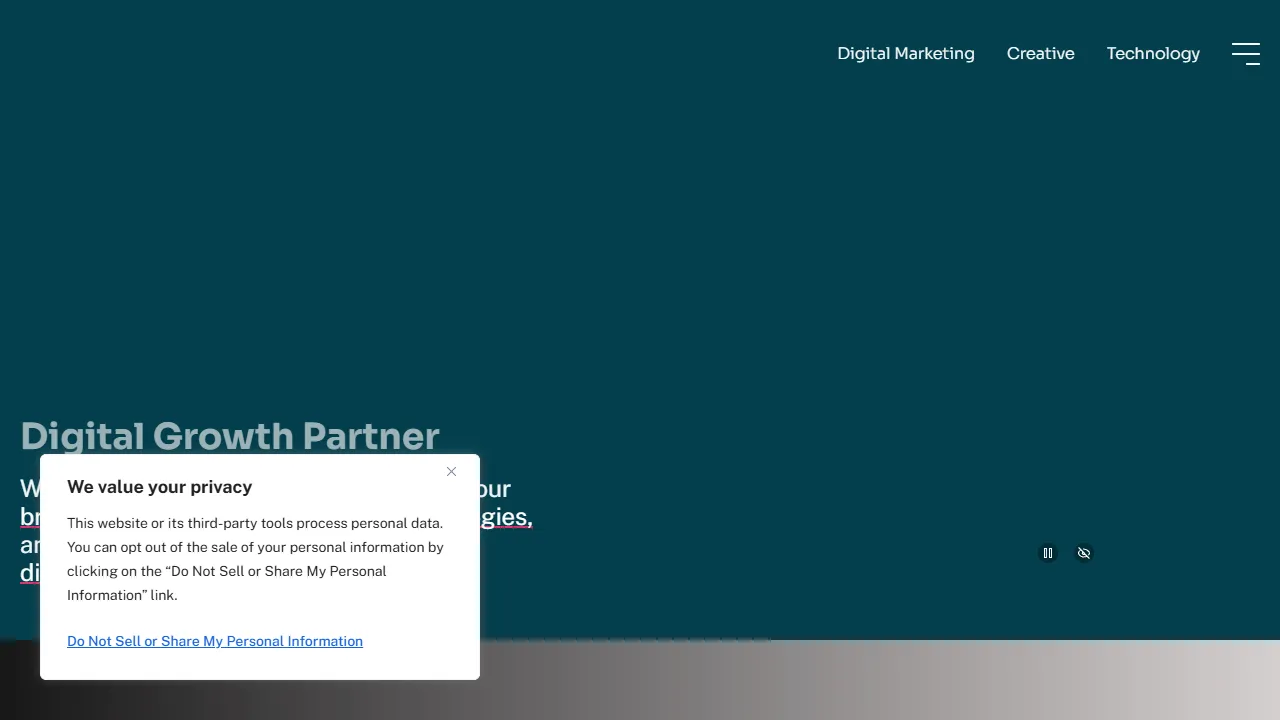
Task: Disable video visuals with the crossed-eye icon
Action: (1084, 553)
